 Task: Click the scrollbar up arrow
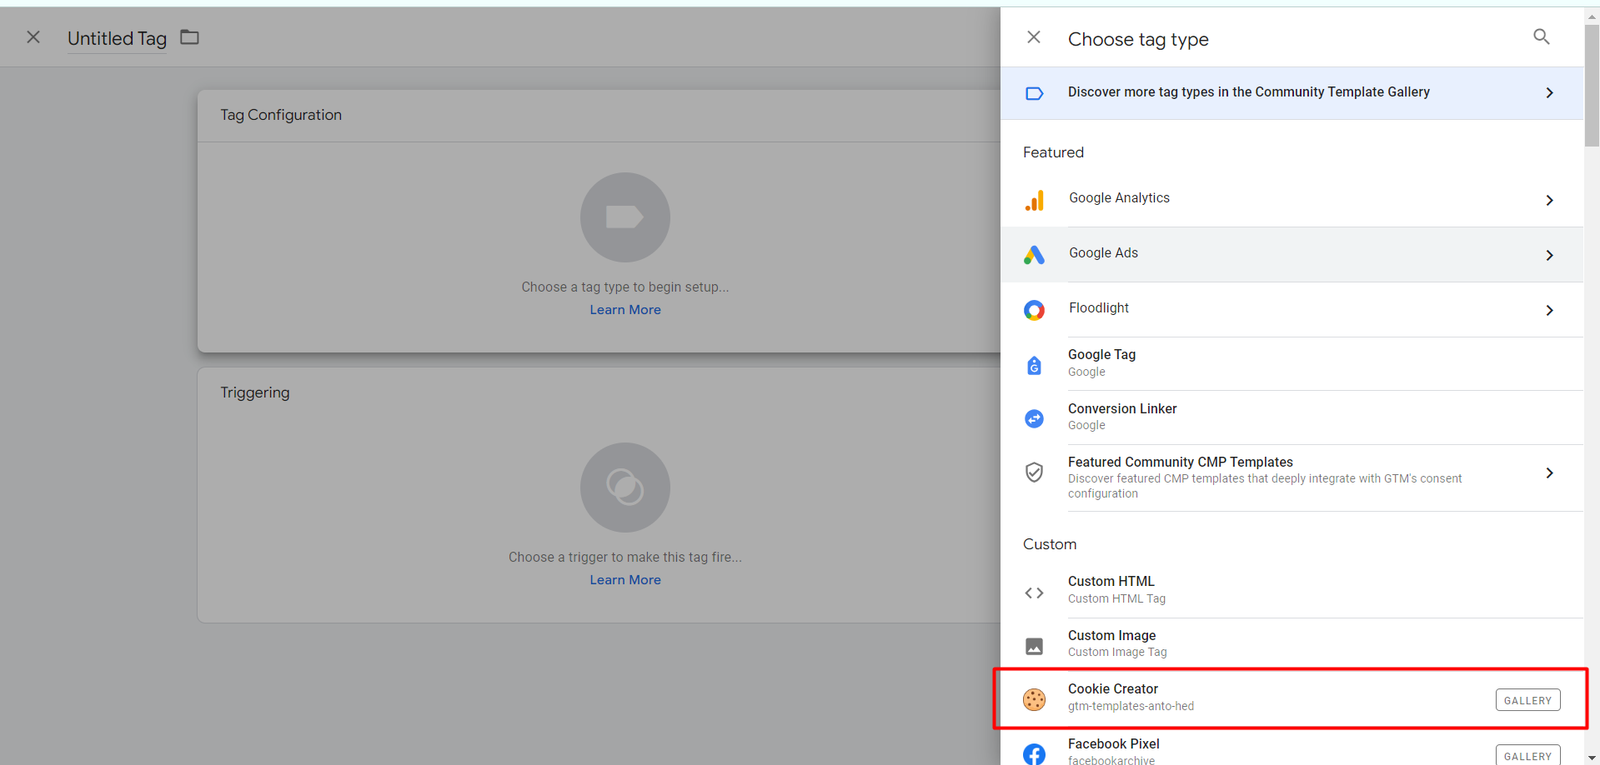tap(1592, 15)
